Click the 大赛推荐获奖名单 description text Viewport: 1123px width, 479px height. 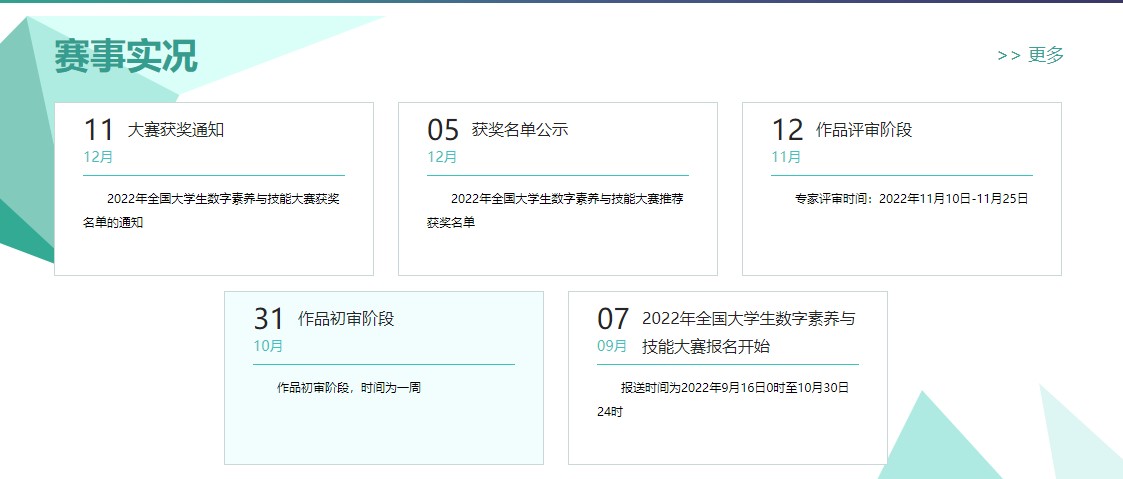click(556, 210)
